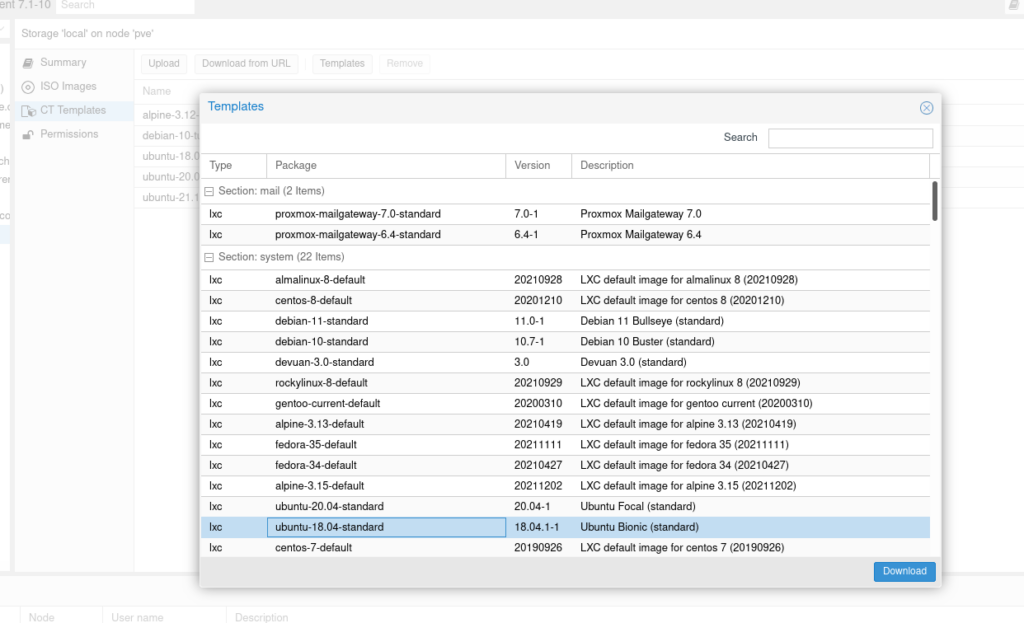Click the CT Templates sidebar icon
The image size is (1024, 623).
tap(28, 111)
